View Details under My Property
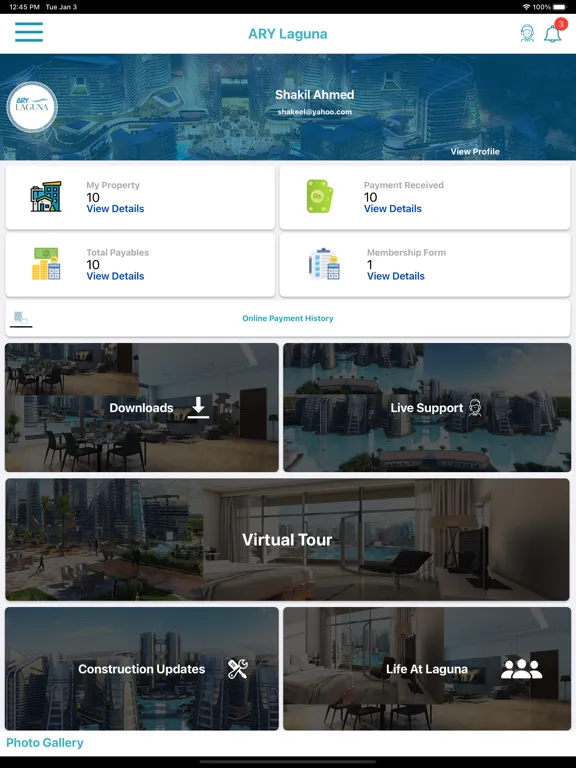The image size is (576, 768). click(x=115, y=209)
